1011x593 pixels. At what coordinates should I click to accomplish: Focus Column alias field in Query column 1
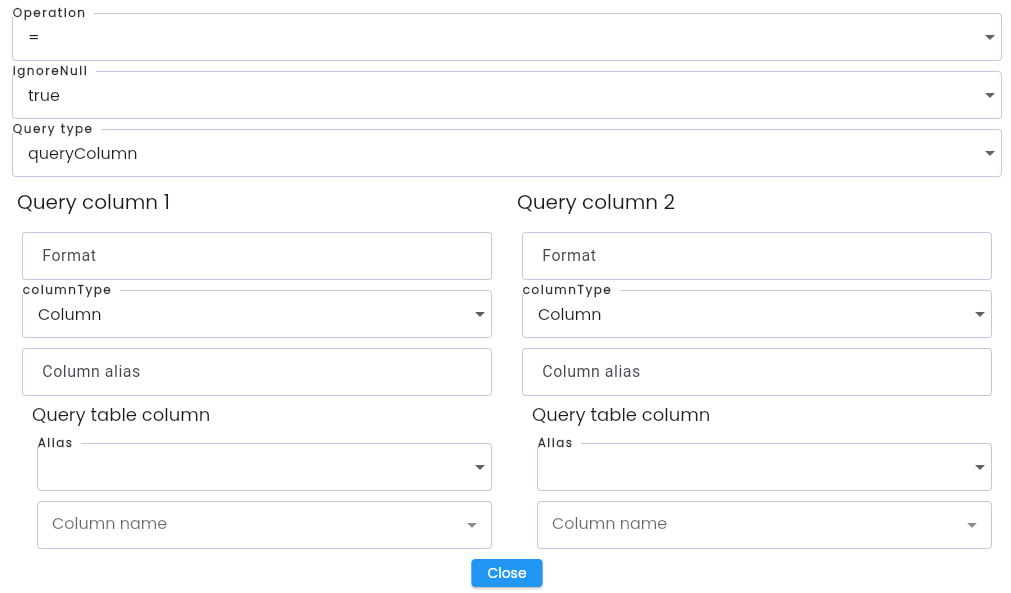pos(257,372)
